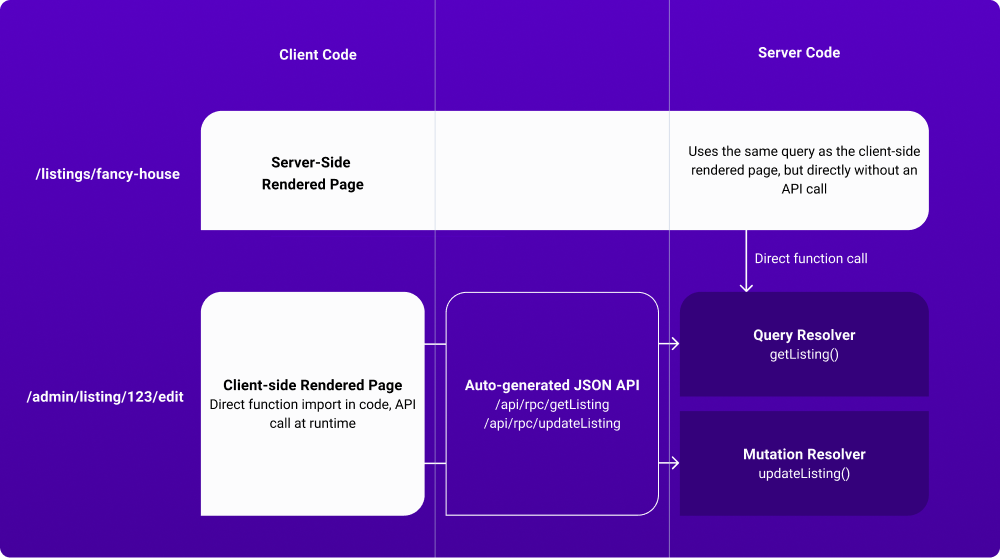
Task: Open the /listings/fancy-house route label
Action: (x=108, y=174)
